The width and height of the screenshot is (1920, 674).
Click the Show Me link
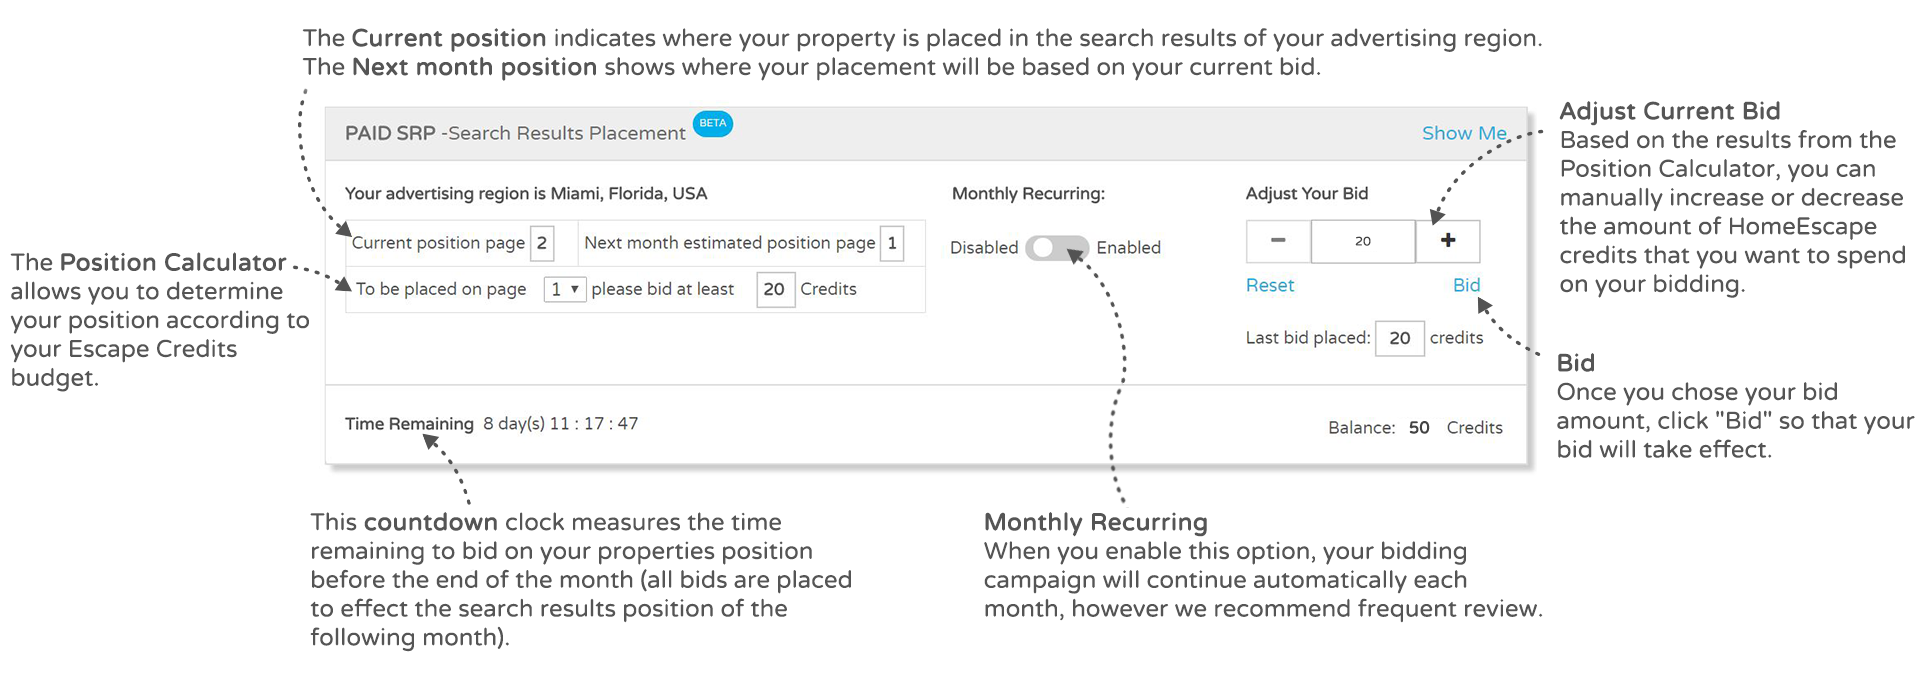(x=1464, y=133)
